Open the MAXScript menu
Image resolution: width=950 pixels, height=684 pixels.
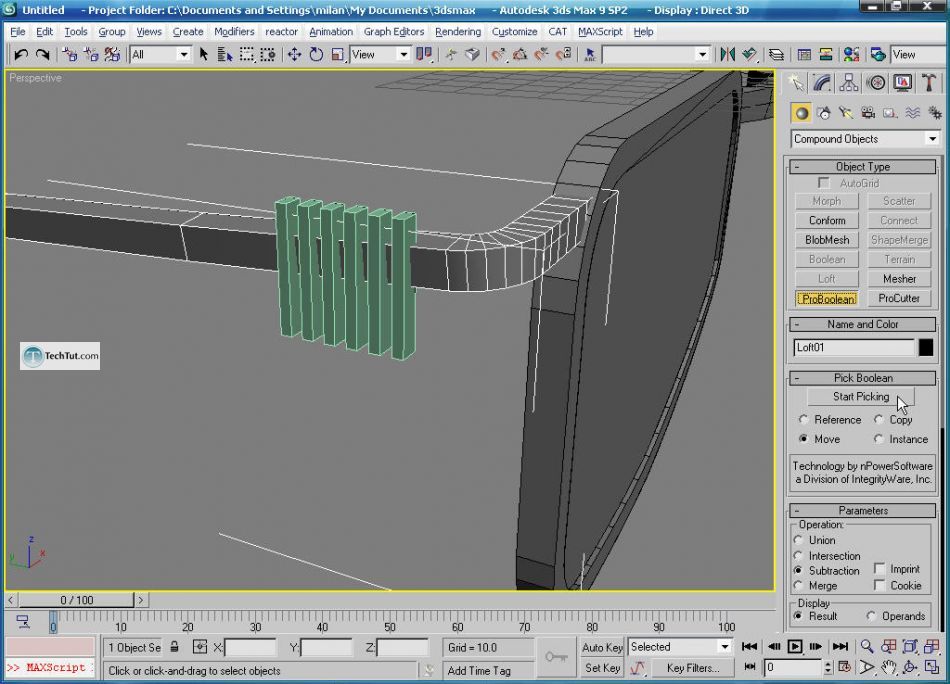[600, 32]
